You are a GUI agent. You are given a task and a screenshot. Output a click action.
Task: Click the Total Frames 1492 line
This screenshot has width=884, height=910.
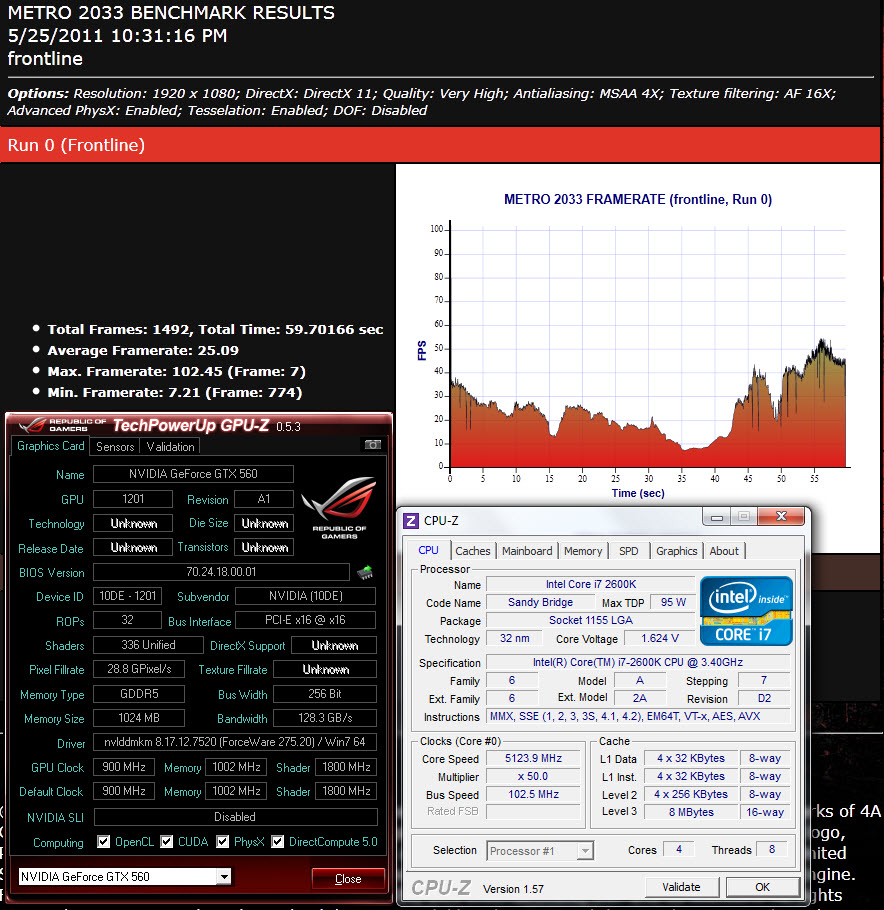coord(215,330)
